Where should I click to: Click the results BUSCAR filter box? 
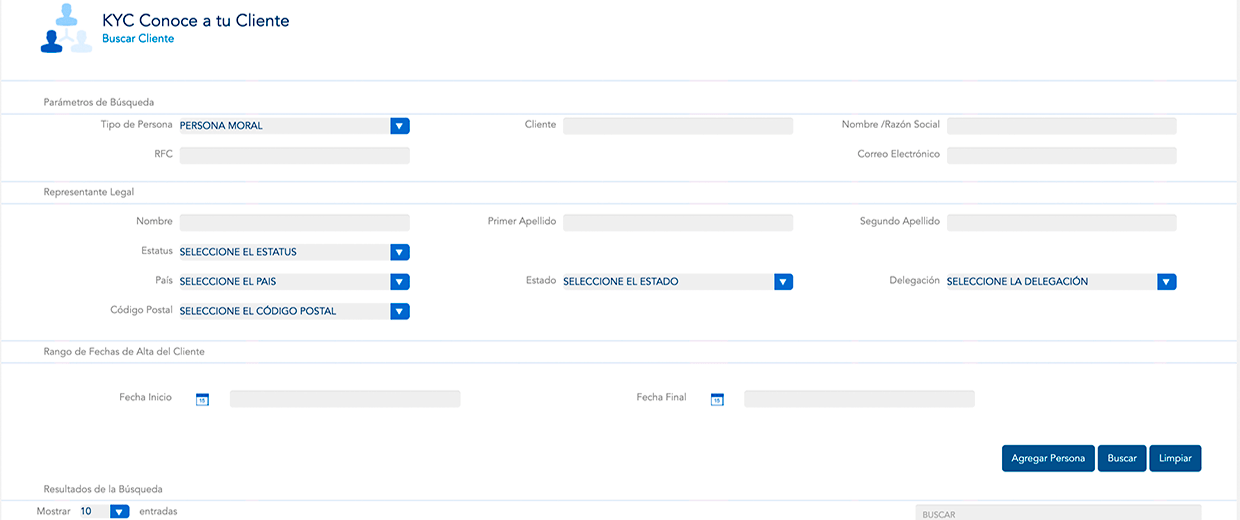point(1057,513)
